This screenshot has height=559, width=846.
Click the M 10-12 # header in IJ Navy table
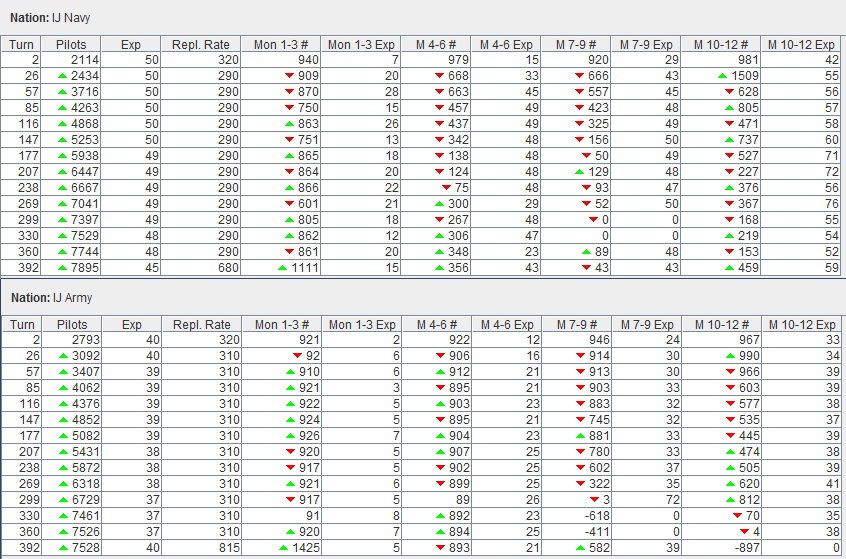tap(721, 44)
